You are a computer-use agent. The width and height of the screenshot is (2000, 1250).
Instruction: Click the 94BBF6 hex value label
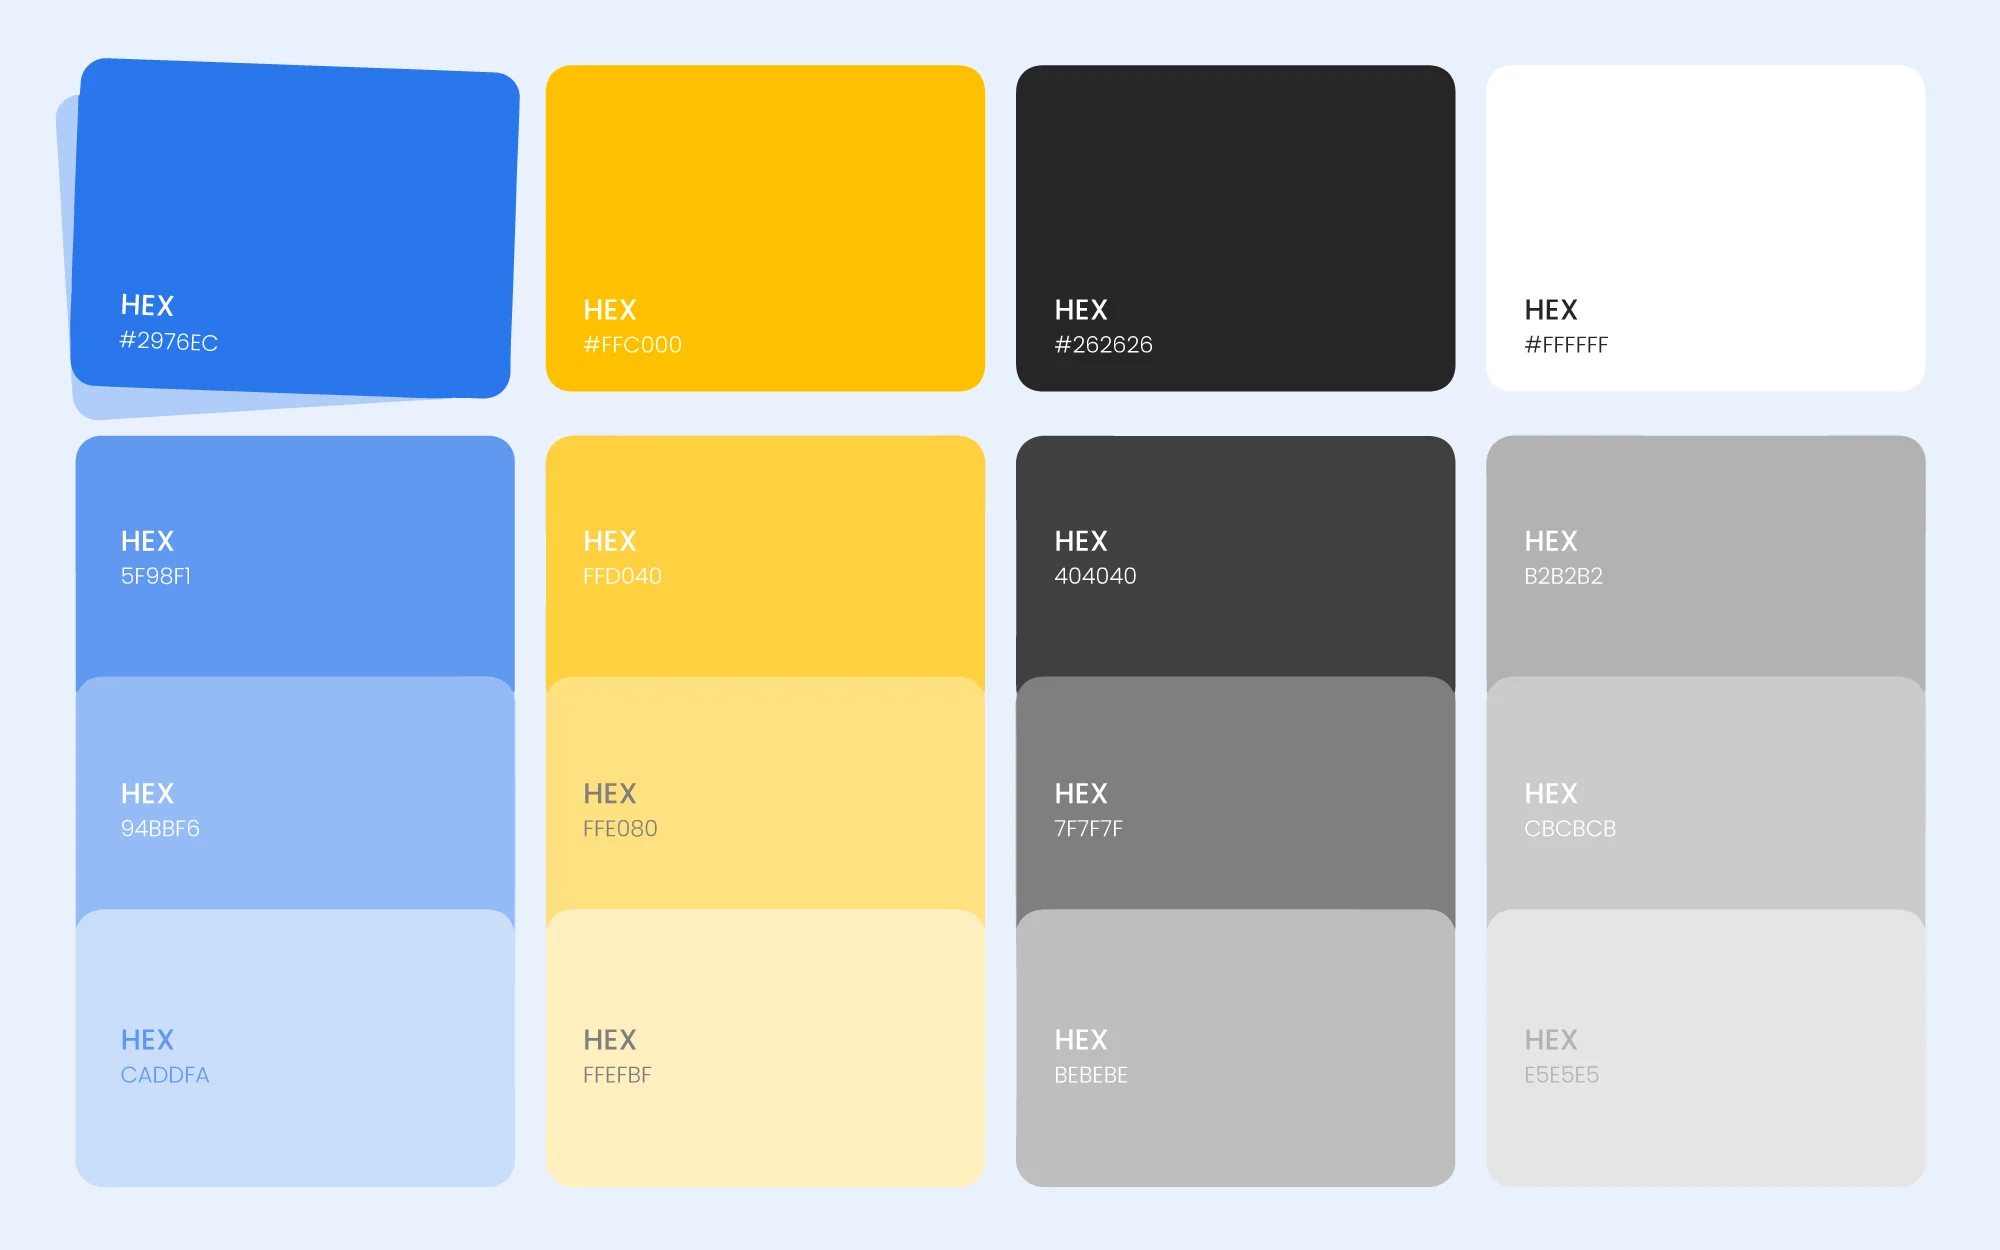tap(160, 829)
